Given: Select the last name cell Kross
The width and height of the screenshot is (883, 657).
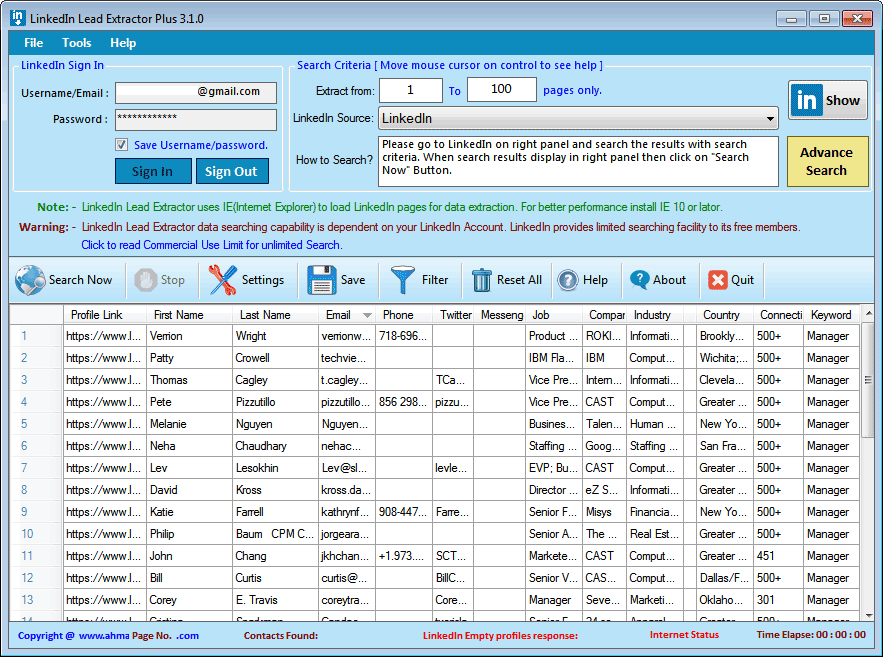Looking at the screenshot, I should tap(275, 490).
